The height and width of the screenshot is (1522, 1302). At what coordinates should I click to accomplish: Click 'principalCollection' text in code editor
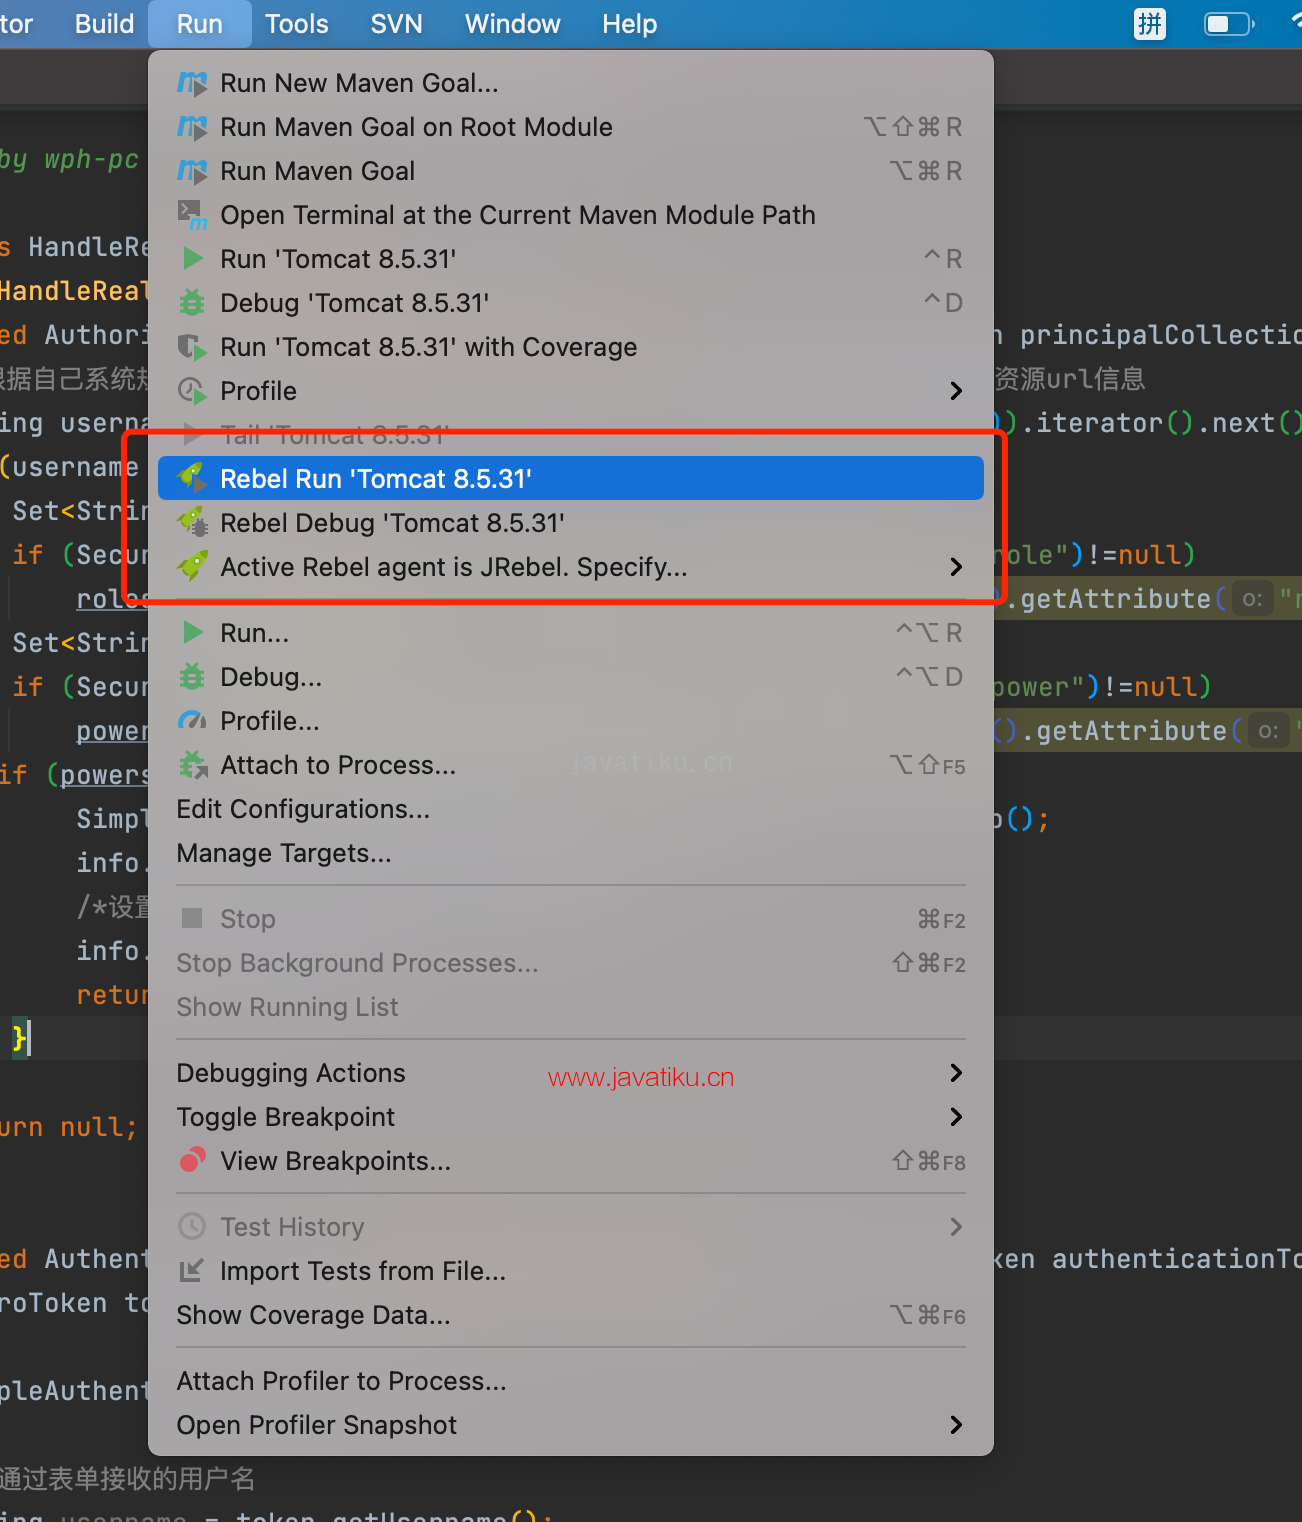click(1160, 335)
